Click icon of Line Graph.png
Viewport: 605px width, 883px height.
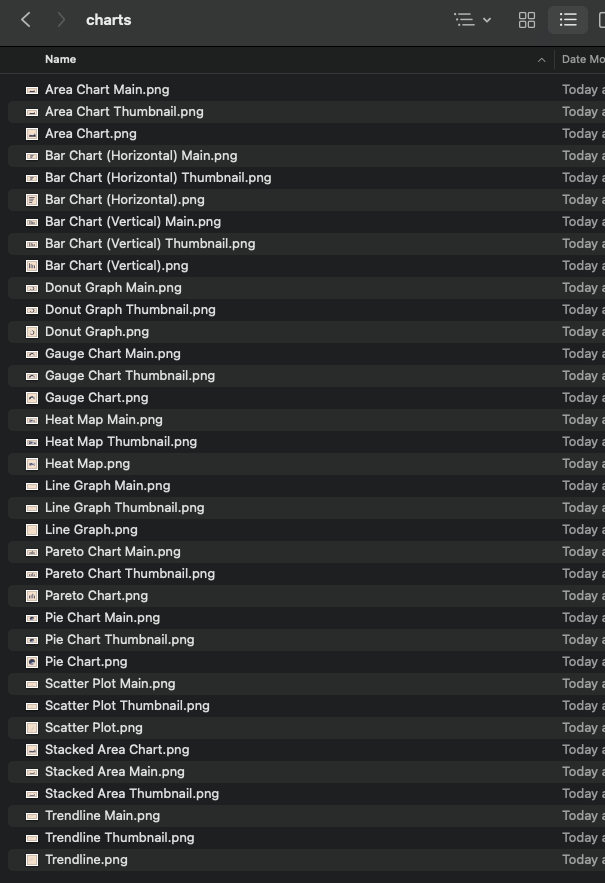pos(32,530)
